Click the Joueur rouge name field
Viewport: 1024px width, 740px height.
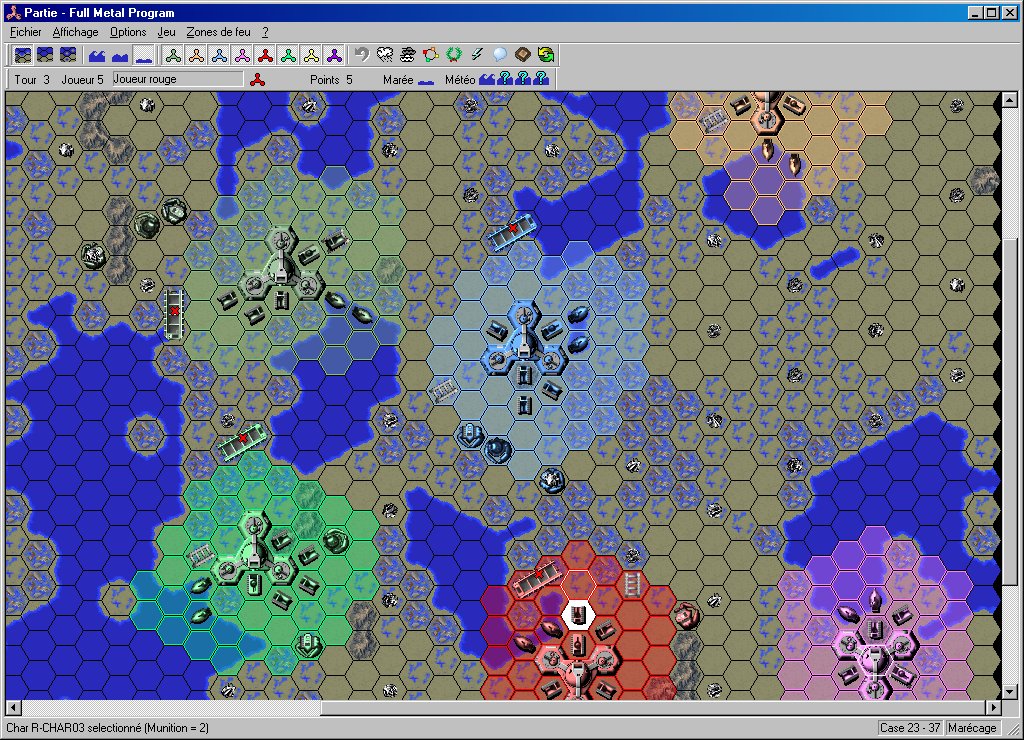click(177, 79)
